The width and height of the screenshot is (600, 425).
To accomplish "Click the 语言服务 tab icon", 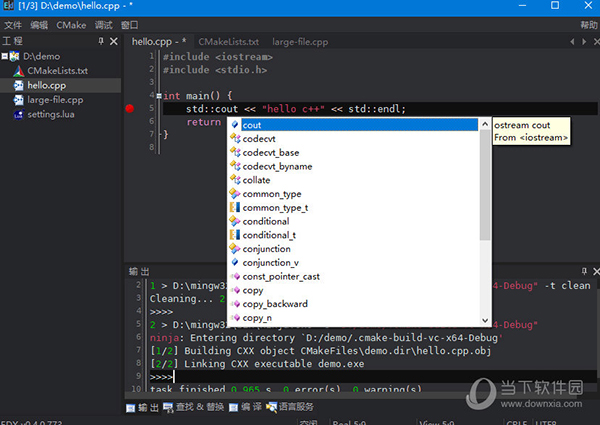I will (x=271, y=407).
